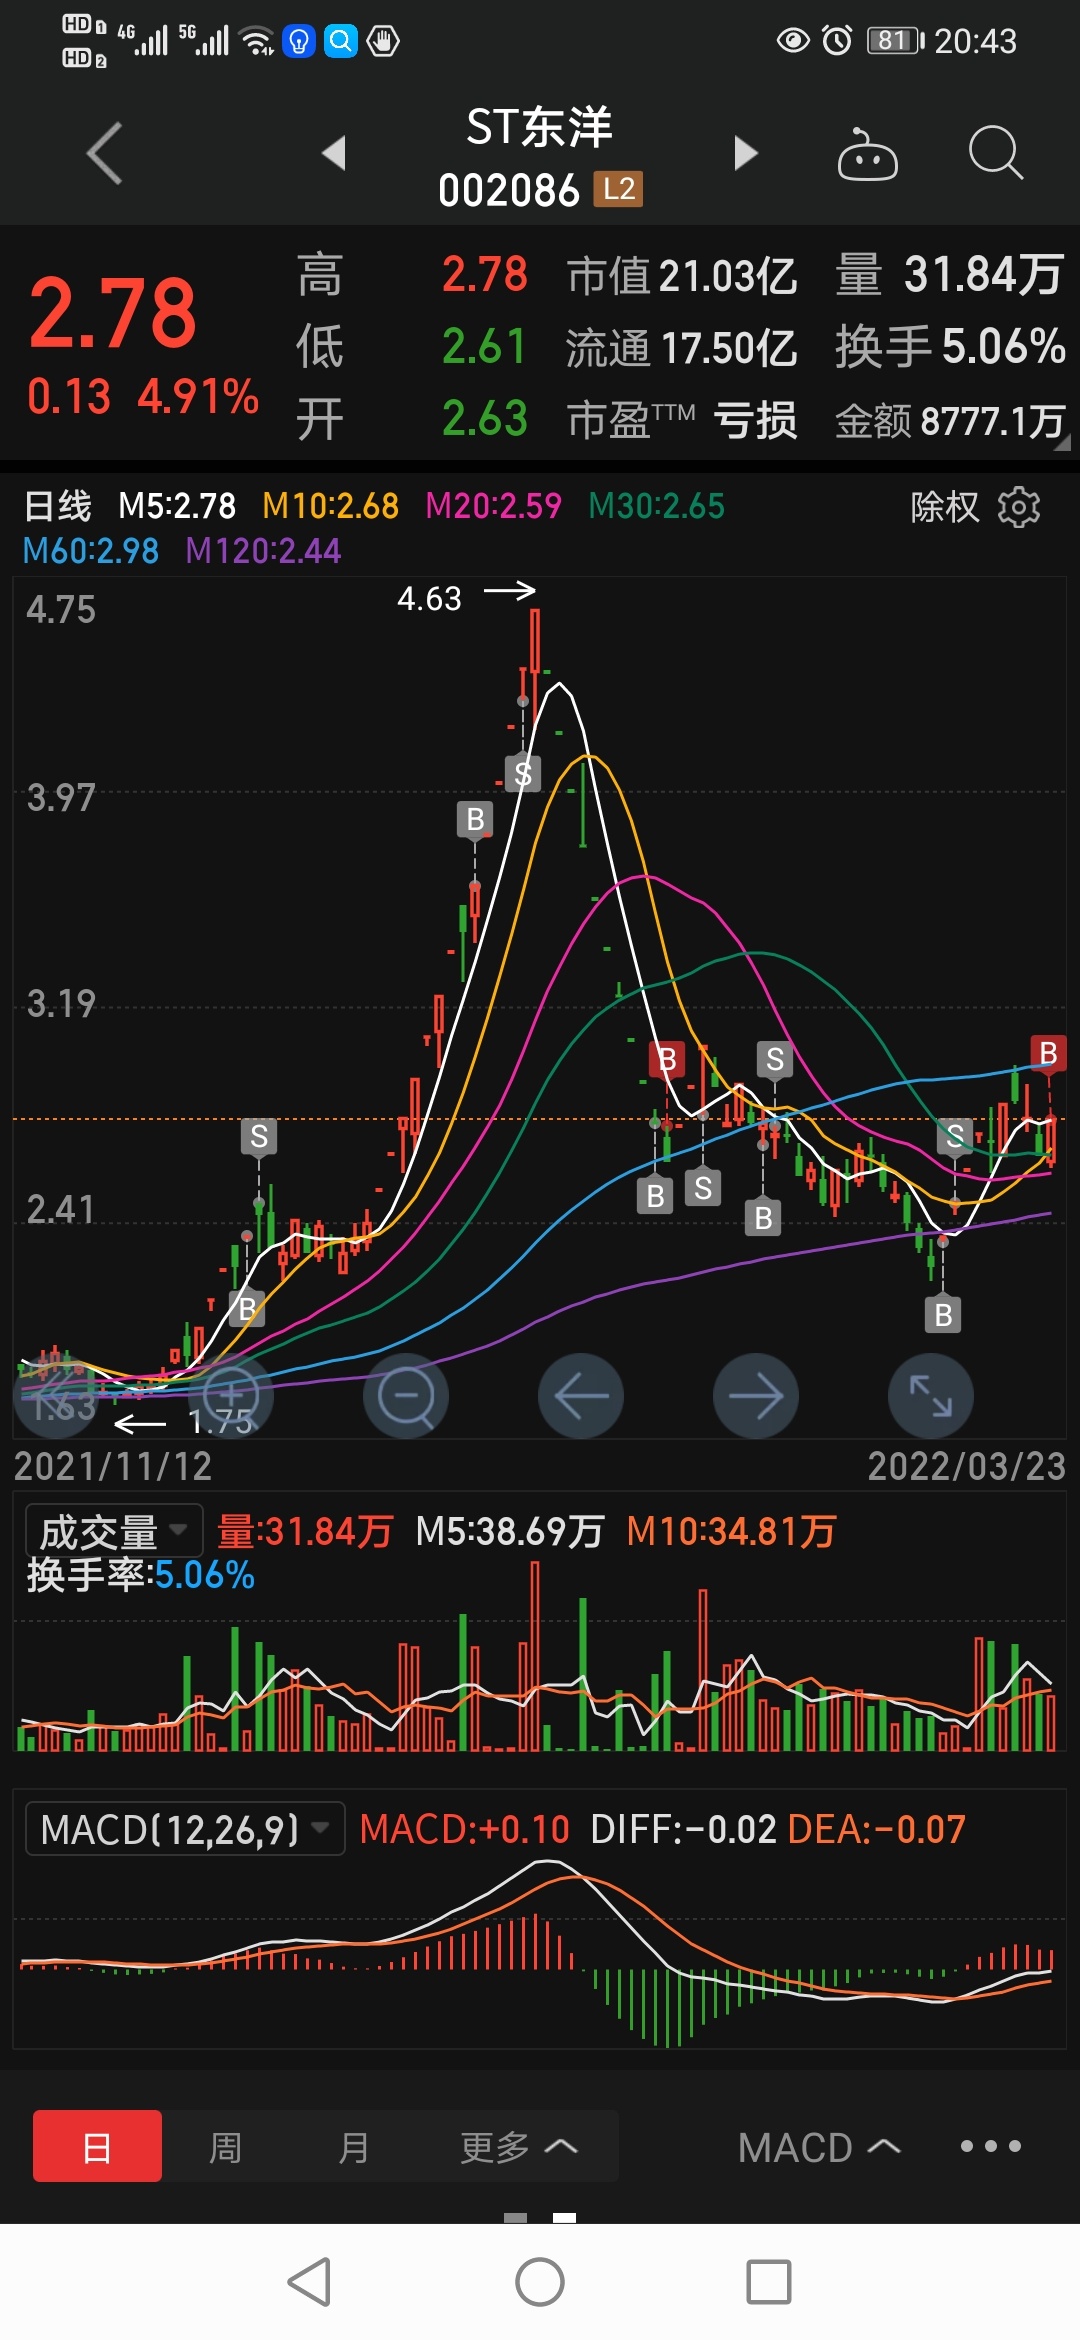The image size is (1080, 2340).
Task: Tap the lowest B marker near chart bottom
Action: [943, 1315]
